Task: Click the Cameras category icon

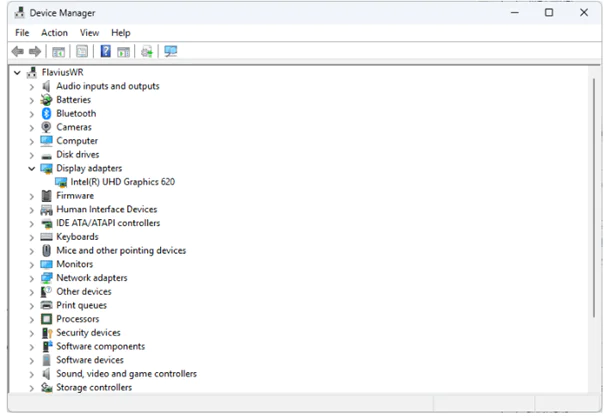Action: click(x=46, y=128)
